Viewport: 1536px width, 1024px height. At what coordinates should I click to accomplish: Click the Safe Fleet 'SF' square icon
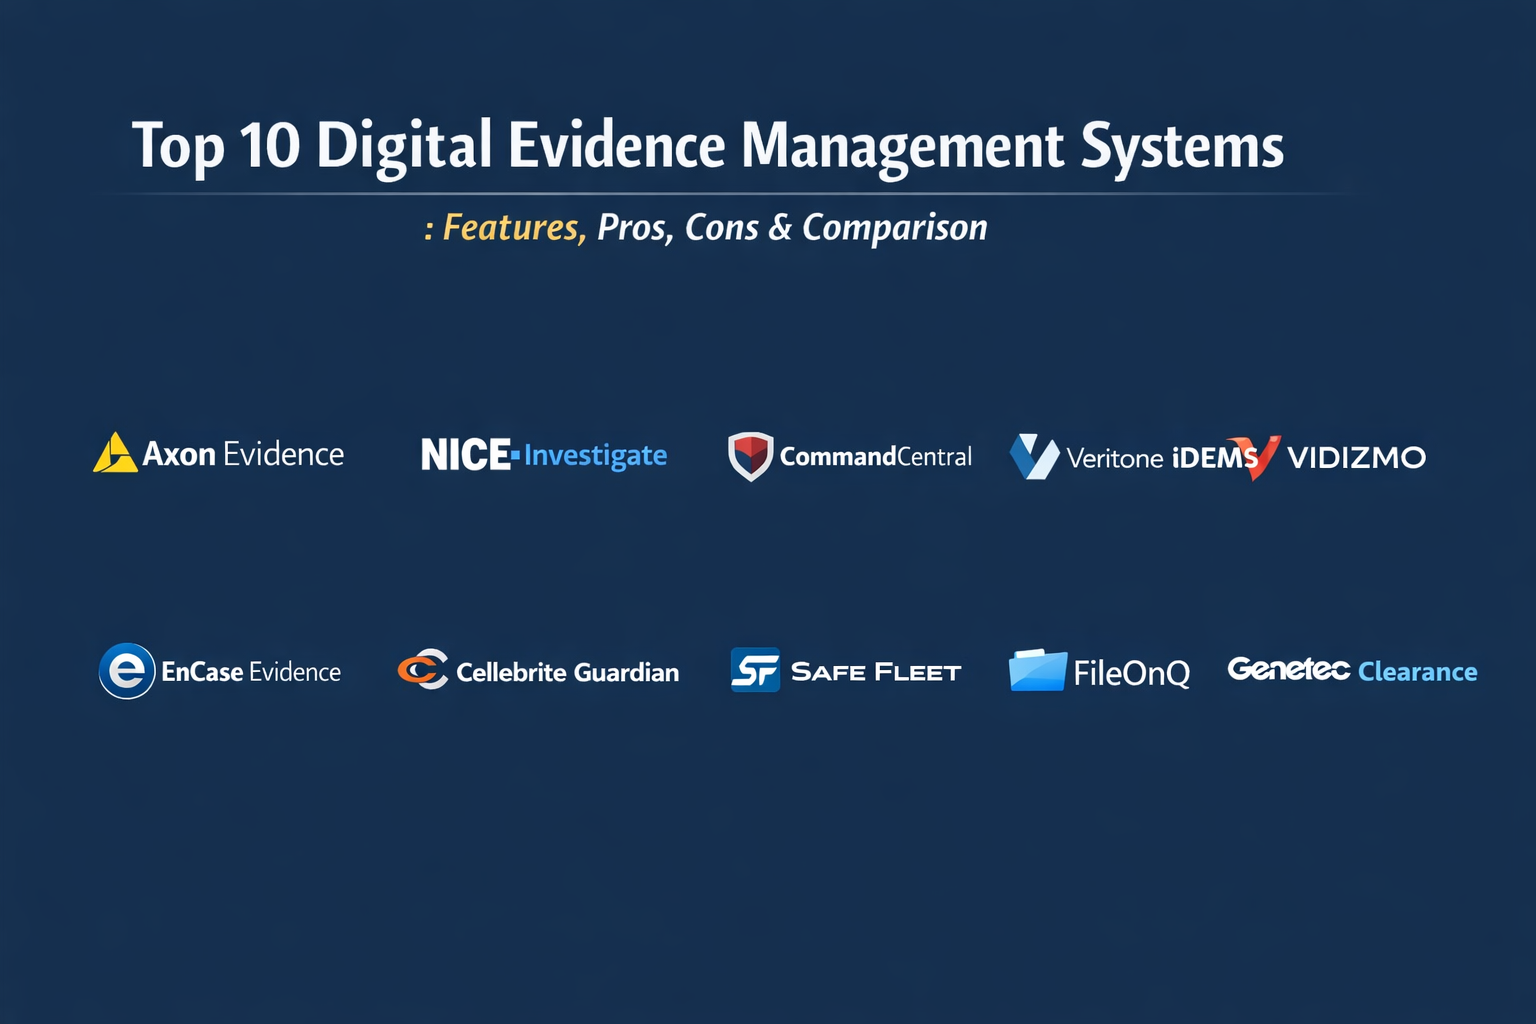tap(755, 670)
